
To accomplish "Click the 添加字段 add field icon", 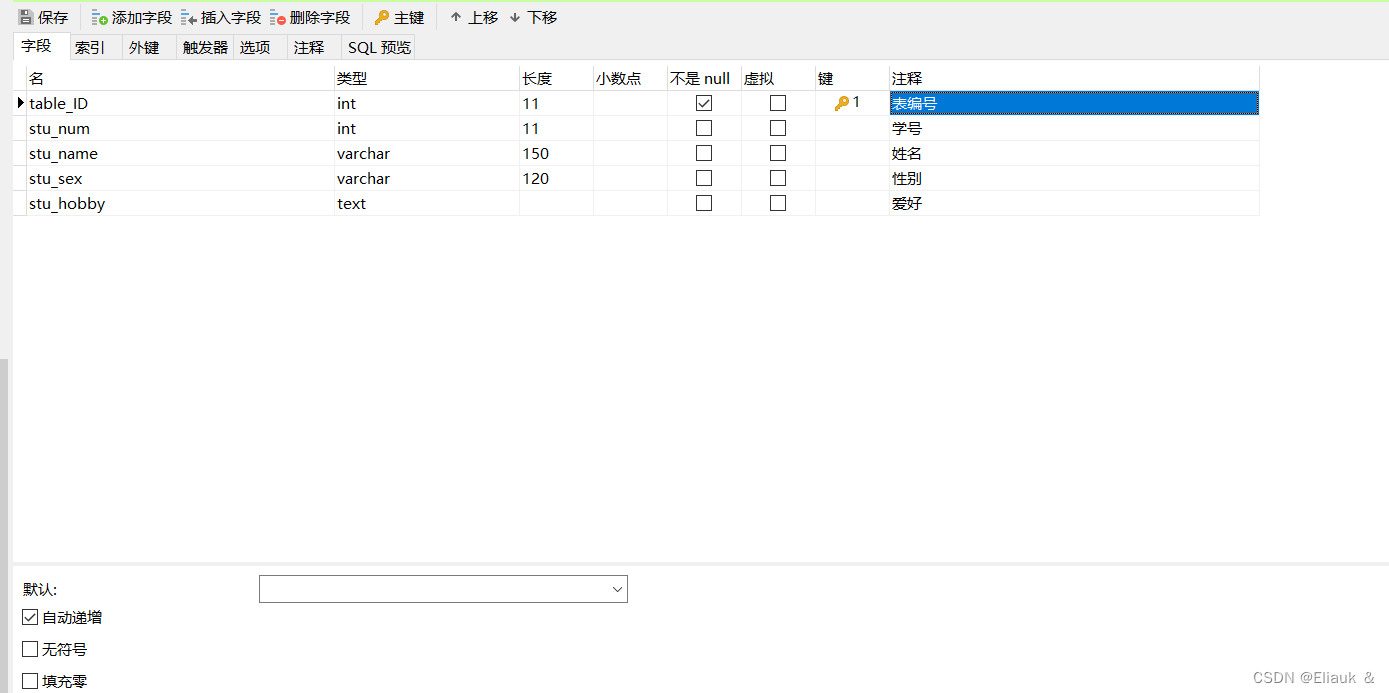I will pos(100,16).
